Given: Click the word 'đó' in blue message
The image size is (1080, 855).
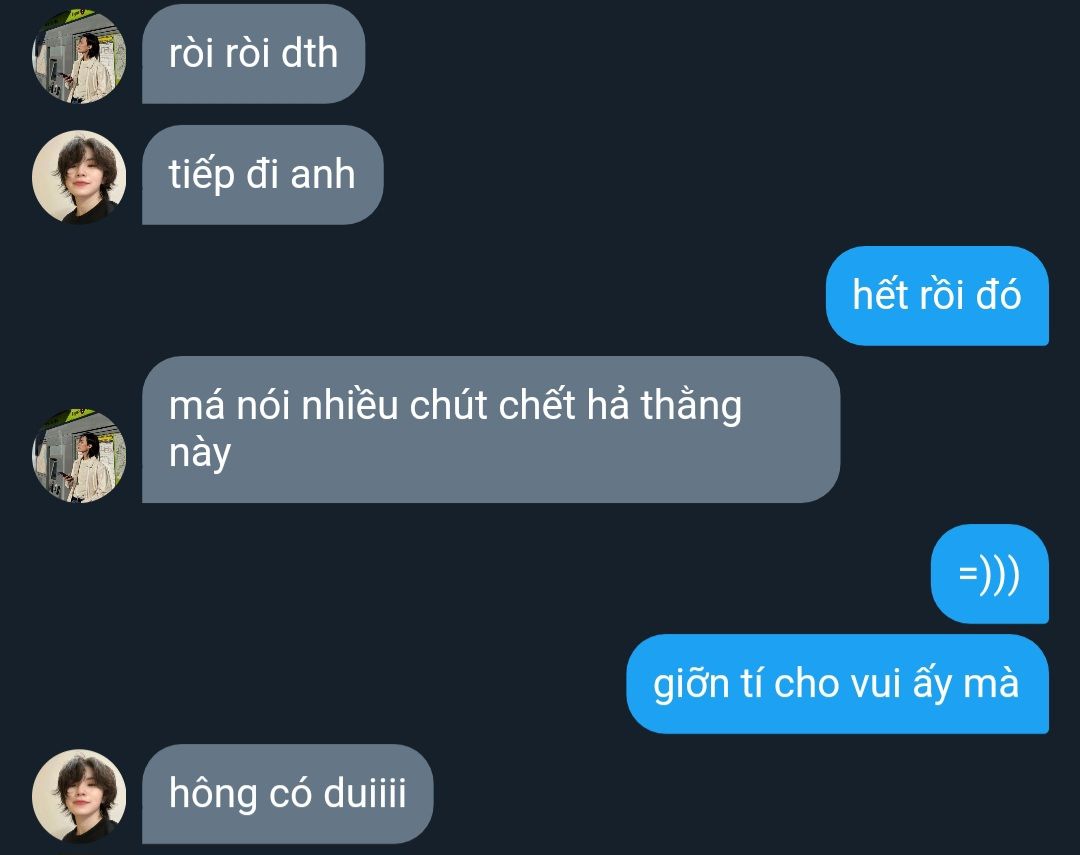Looking at the screenshot, I should [x=999, y=295].
